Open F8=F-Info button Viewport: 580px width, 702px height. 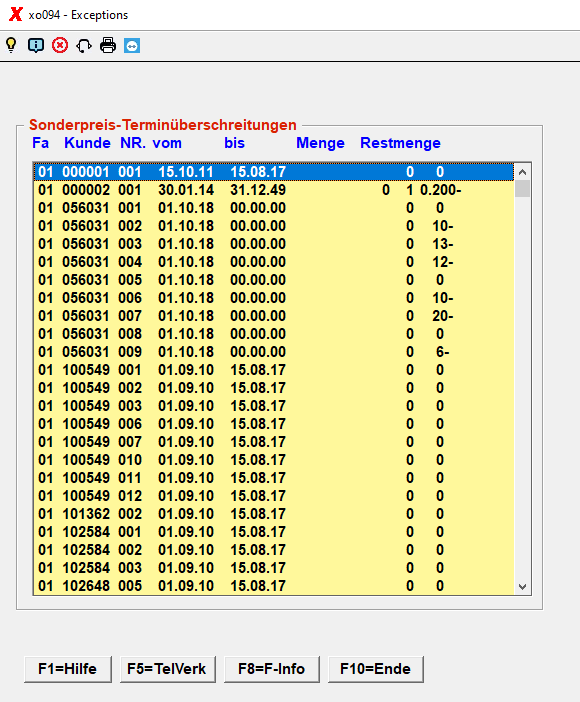271,669
